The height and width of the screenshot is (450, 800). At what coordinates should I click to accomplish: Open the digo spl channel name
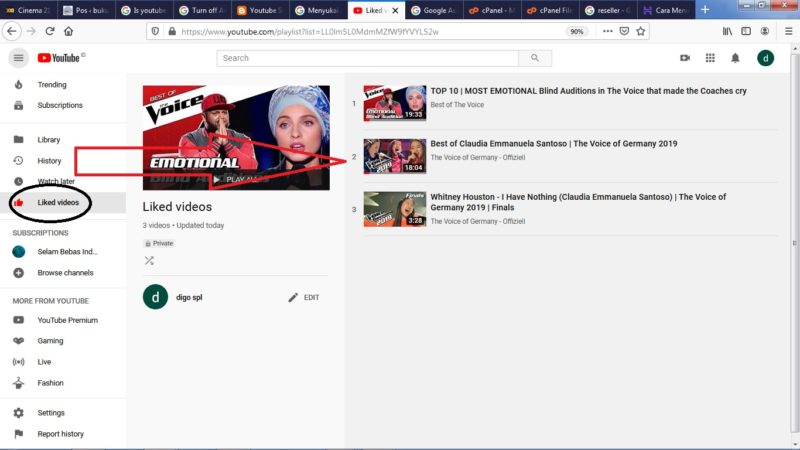click(x=189, y=297)
